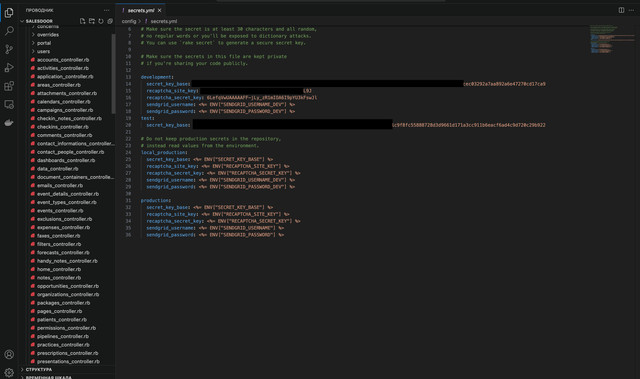Refresh the explorer file tree
The width and height of the screenshot is (640, 379).
pos(101,21)
